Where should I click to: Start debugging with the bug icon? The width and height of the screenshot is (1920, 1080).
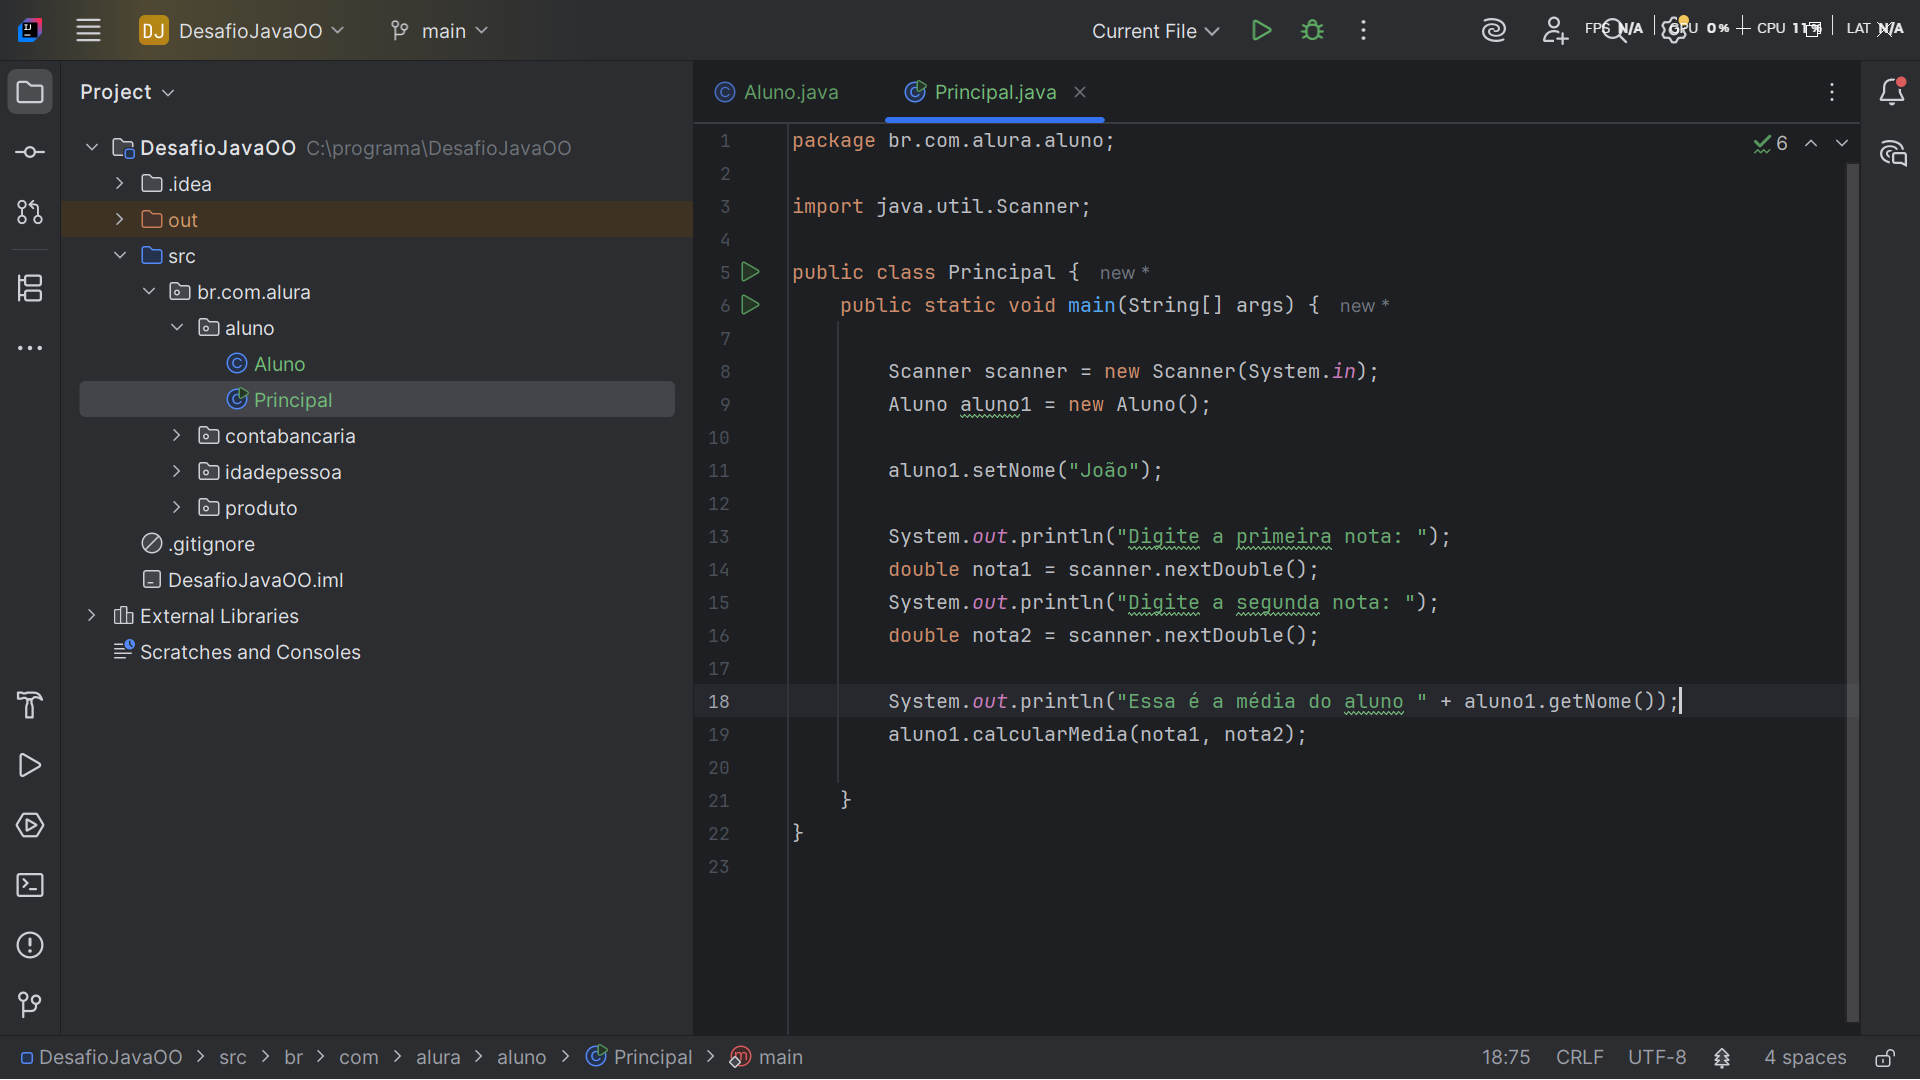click(x=1312, y=30)
